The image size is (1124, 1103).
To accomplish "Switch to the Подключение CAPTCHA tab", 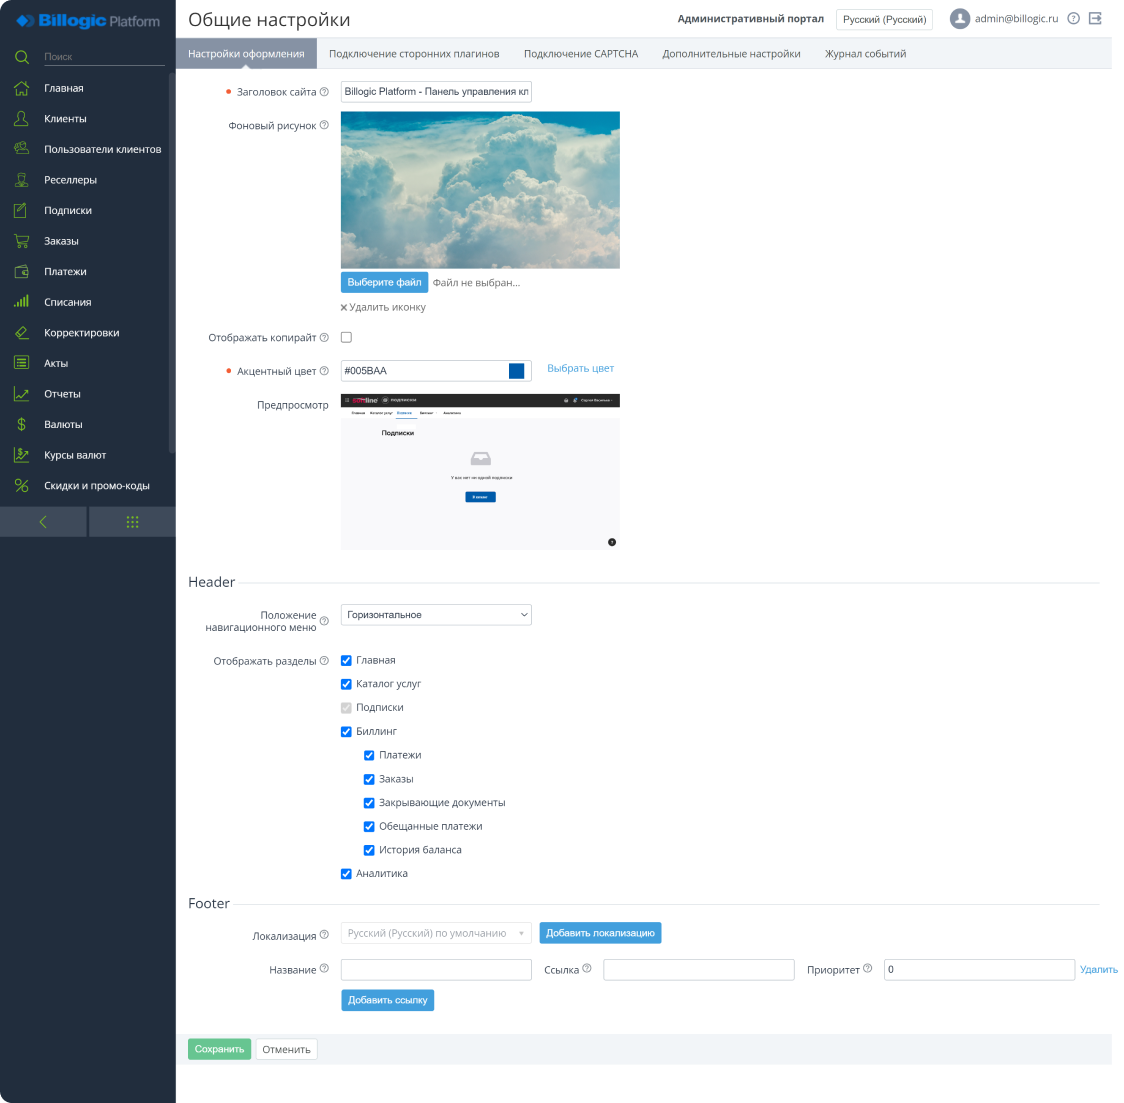I will point(580,53).
